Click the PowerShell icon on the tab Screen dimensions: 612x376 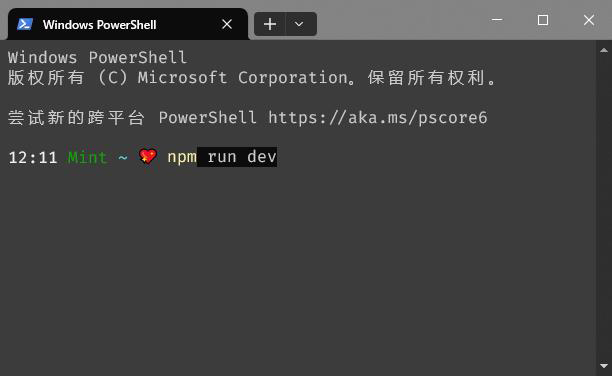pyautogui.click(x=25, y=24)
